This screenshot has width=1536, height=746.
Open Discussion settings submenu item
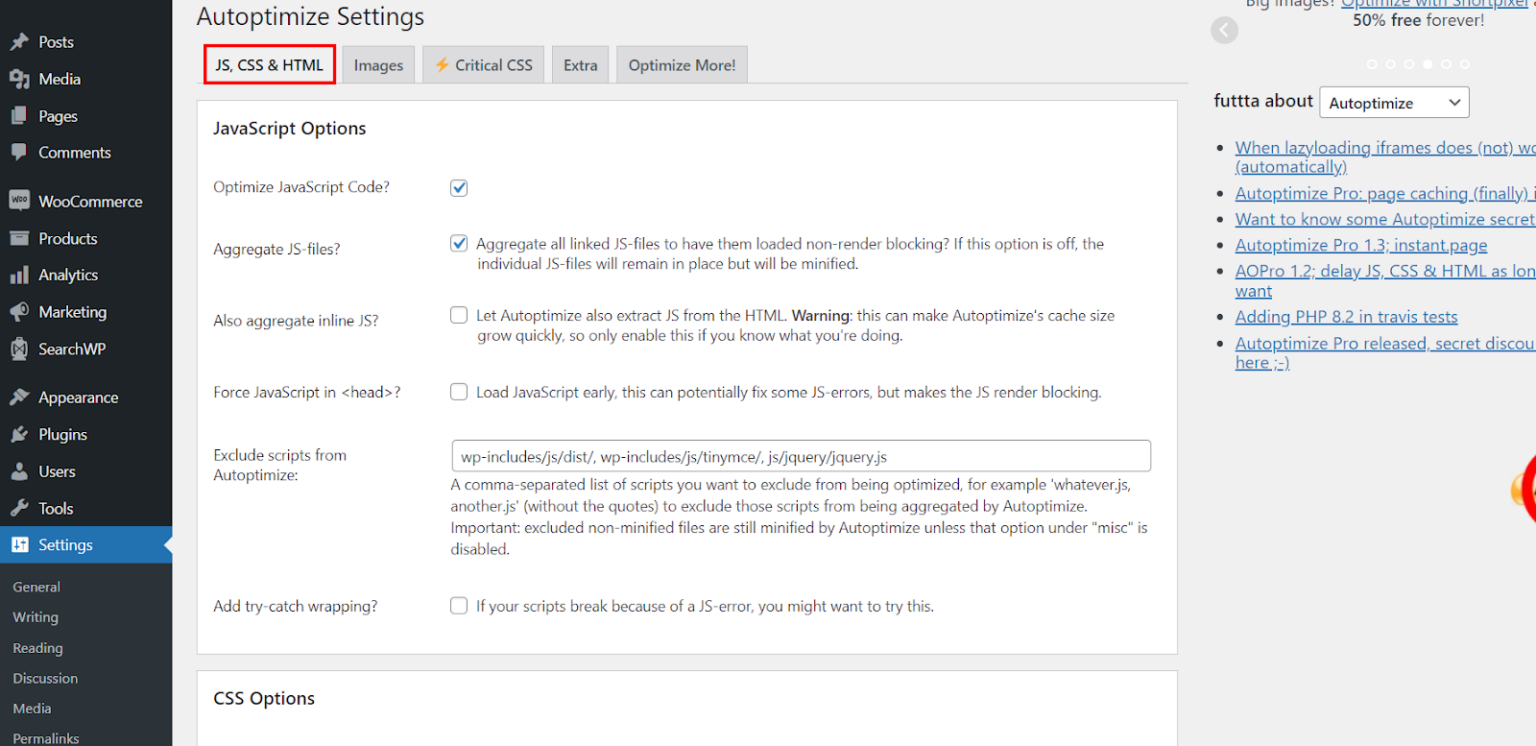point(45,678)
